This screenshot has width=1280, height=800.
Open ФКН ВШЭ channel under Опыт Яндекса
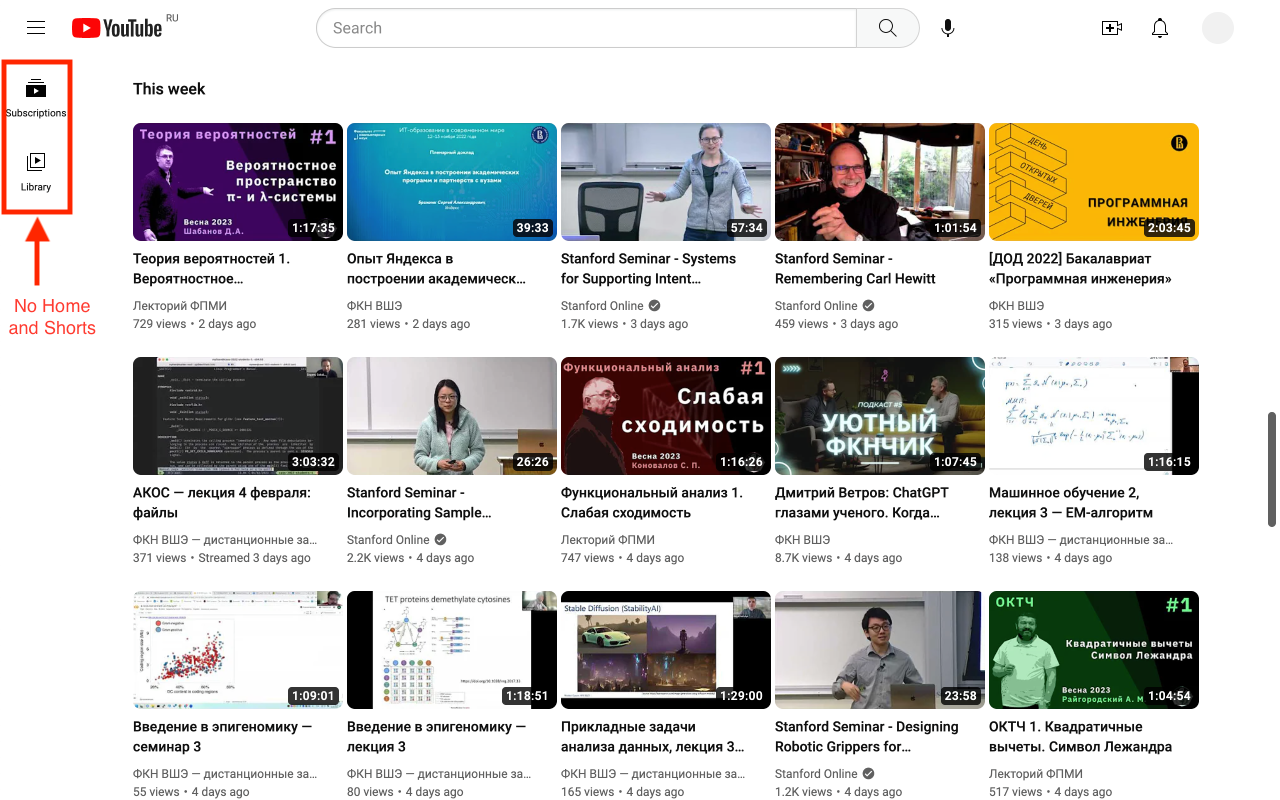pos(375,306)
